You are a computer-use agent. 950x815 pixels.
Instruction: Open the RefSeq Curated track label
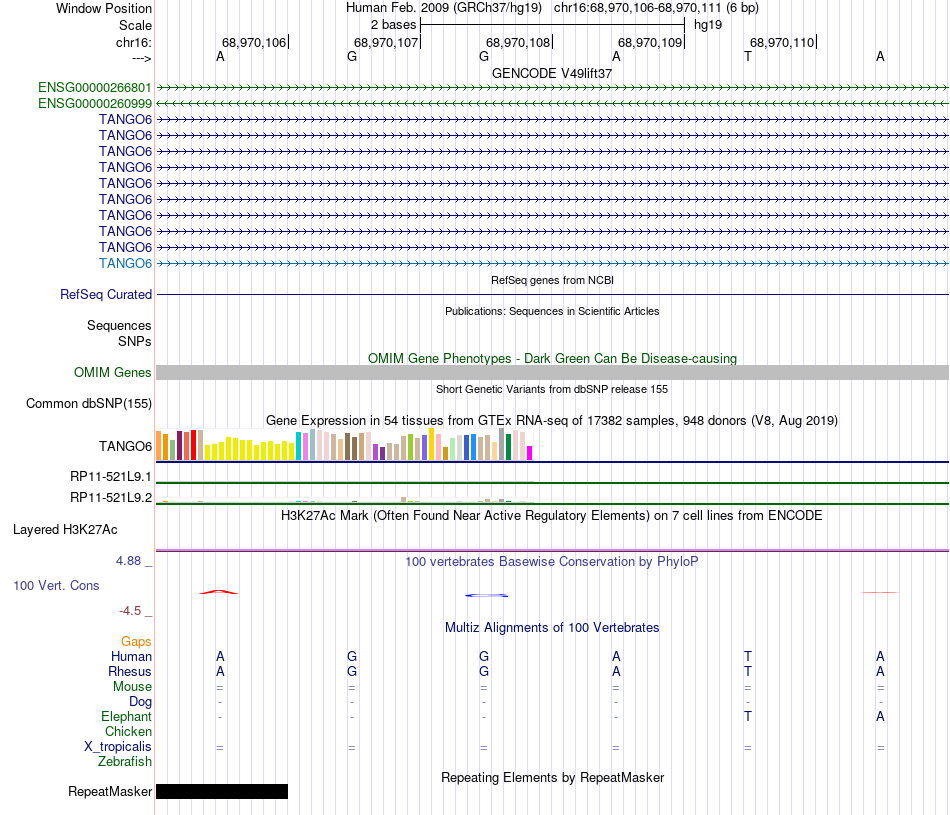point(106,294)
